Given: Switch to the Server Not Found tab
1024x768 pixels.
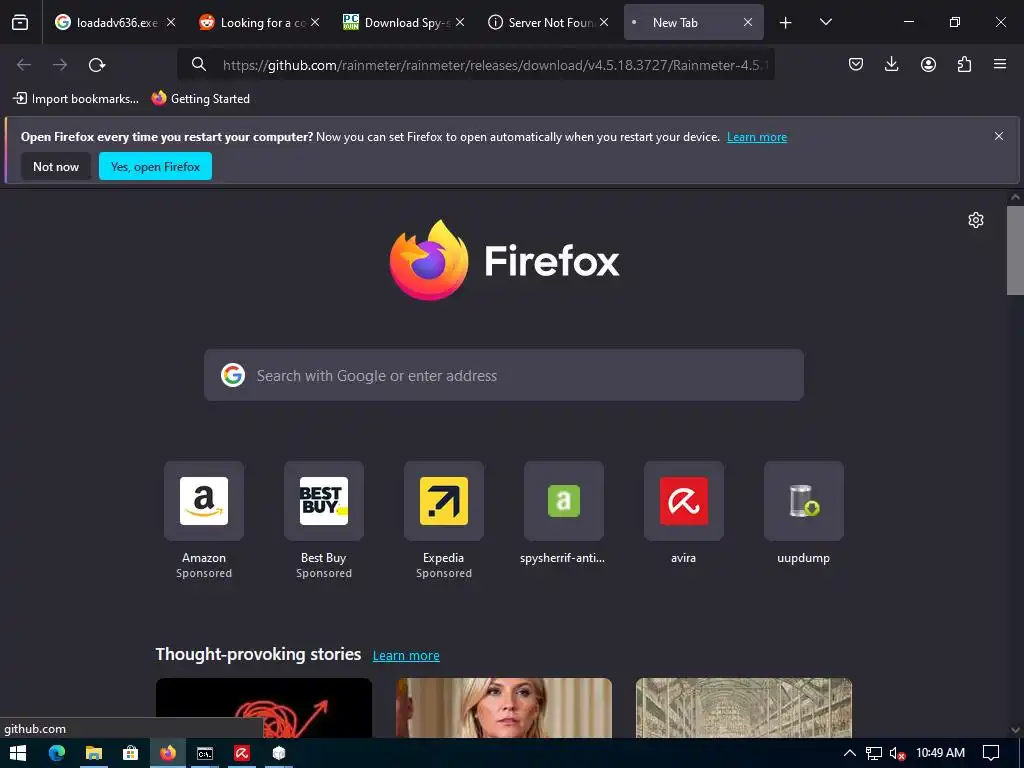Looking at the screenshot, I should 549,22.
